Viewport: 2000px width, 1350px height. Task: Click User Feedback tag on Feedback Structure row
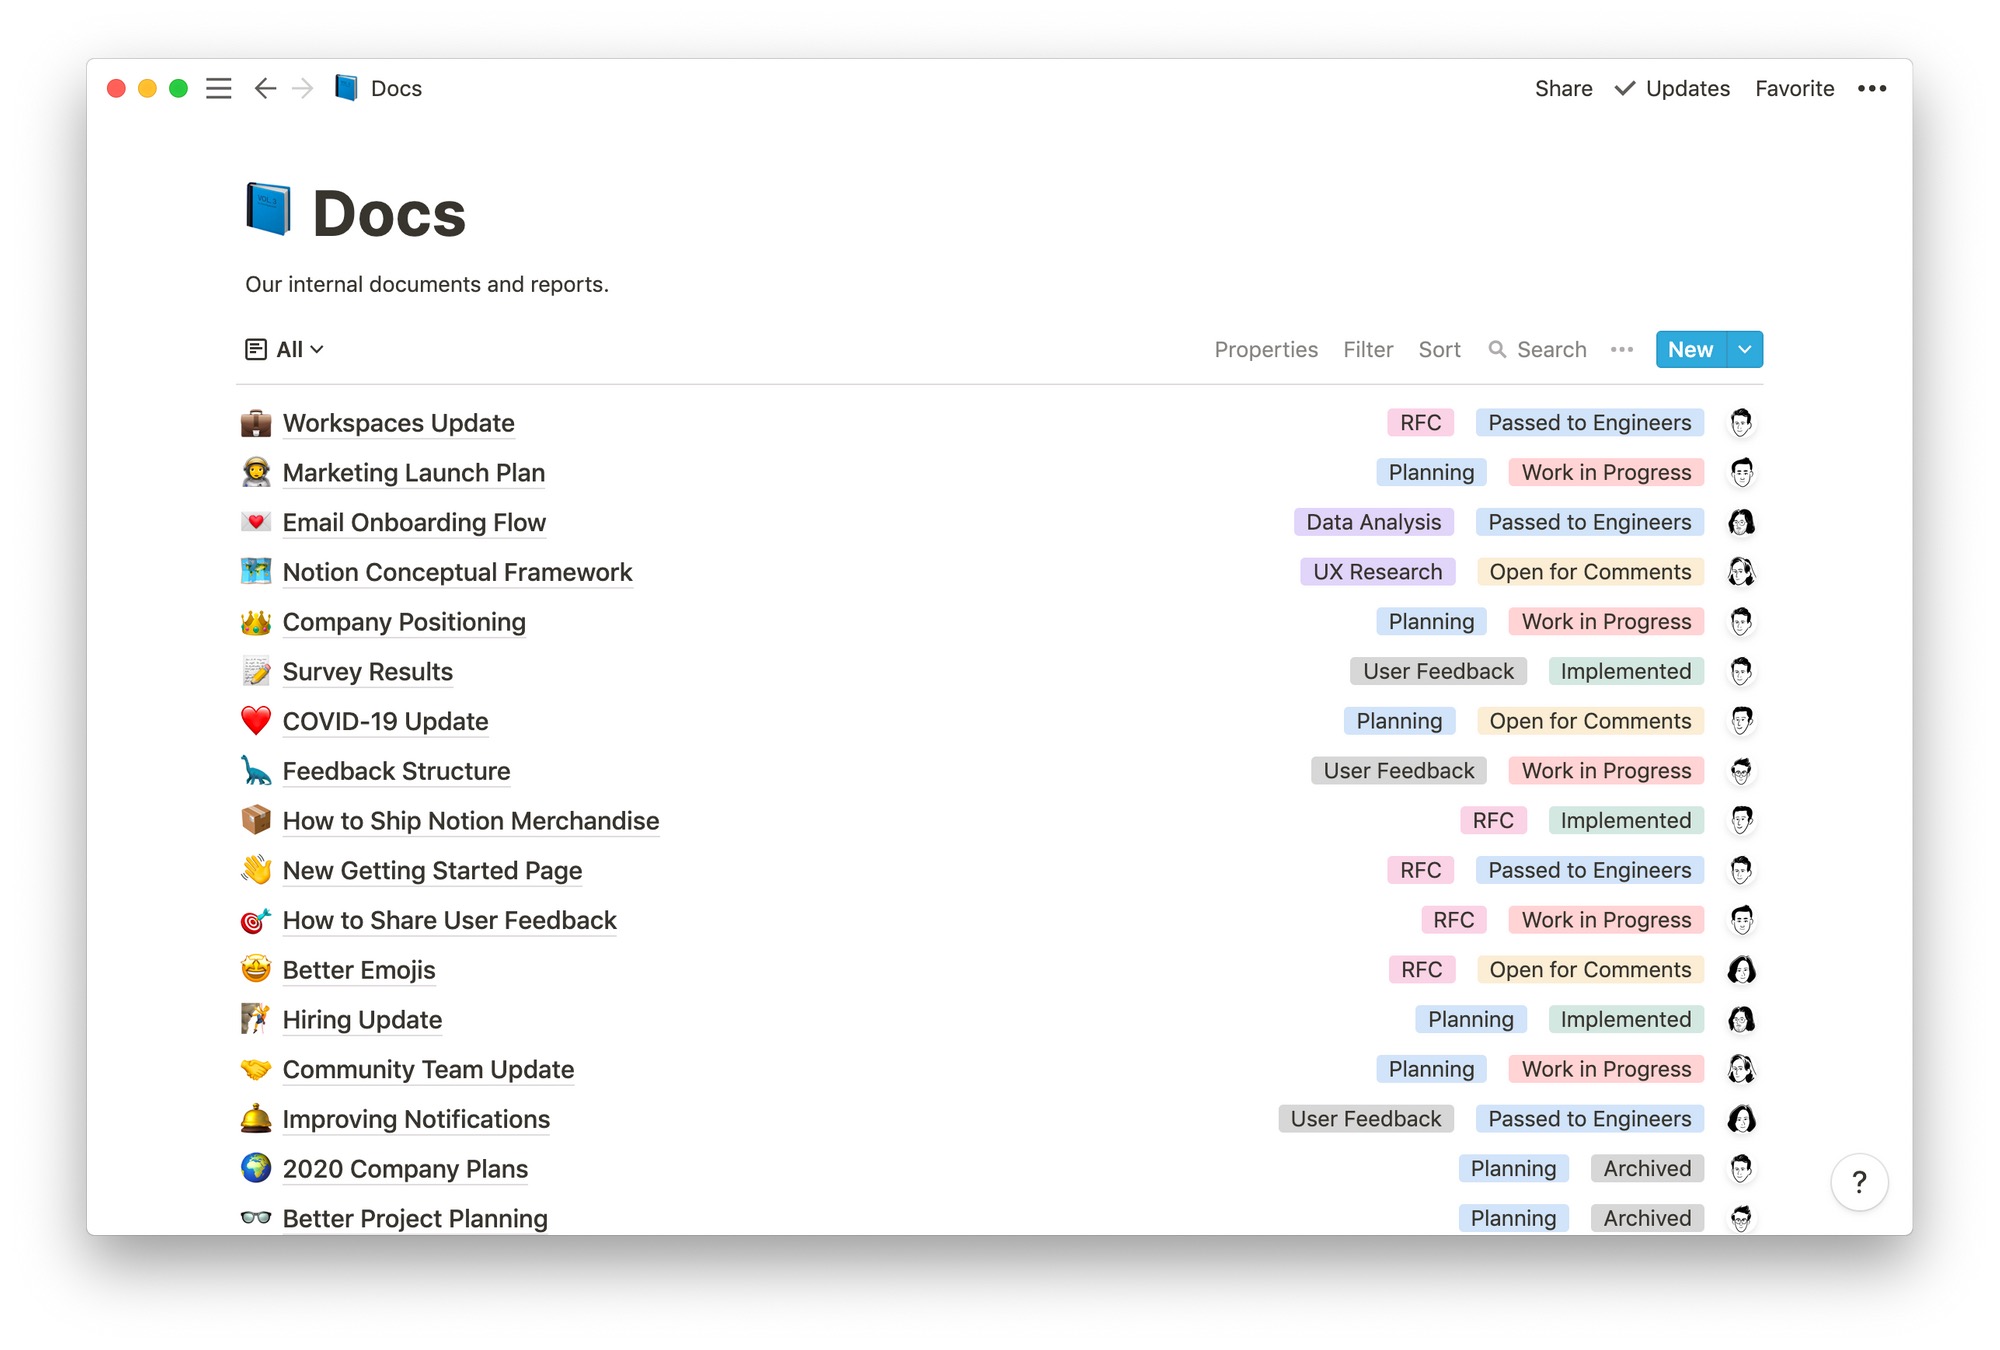[1398, 771]
